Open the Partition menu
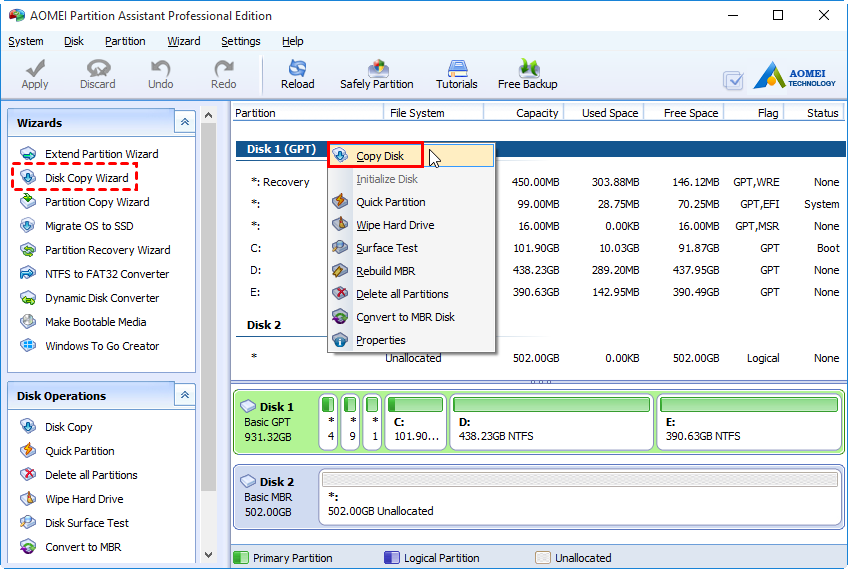 pos(125,41)
